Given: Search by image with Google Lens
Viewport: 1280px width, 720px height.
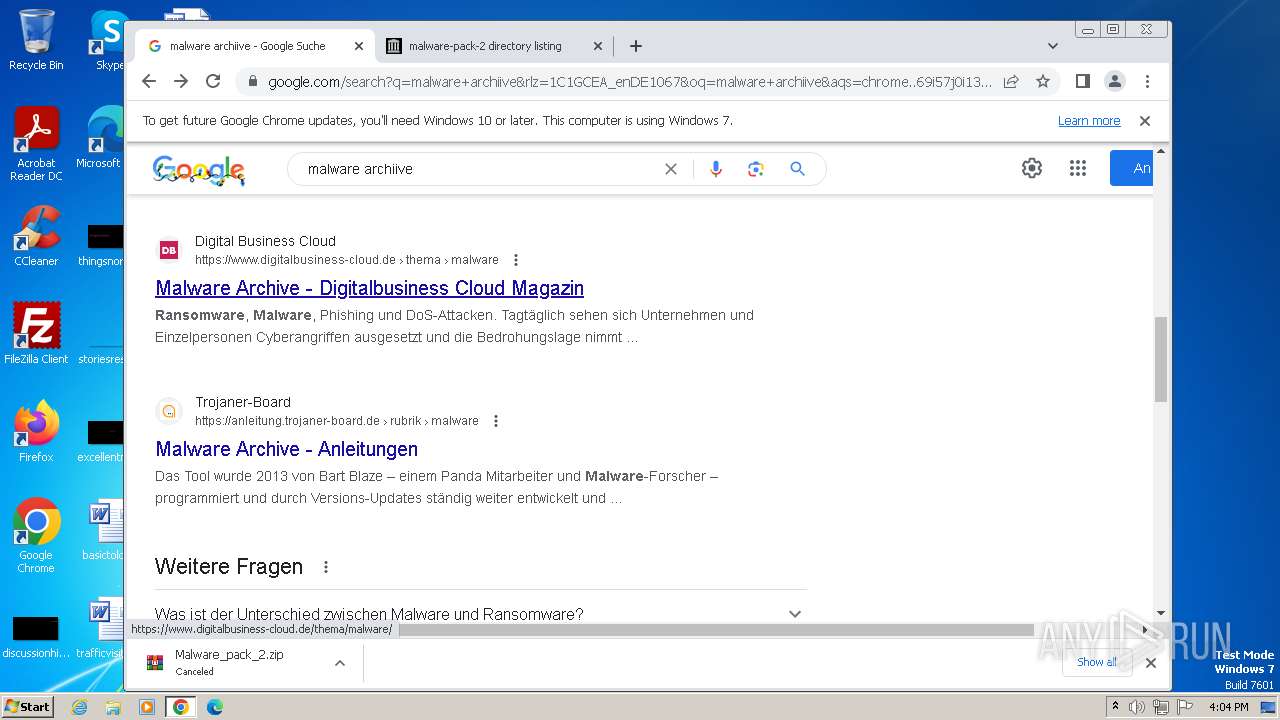Looking at the screenshot, I should (x=756, y=169).
